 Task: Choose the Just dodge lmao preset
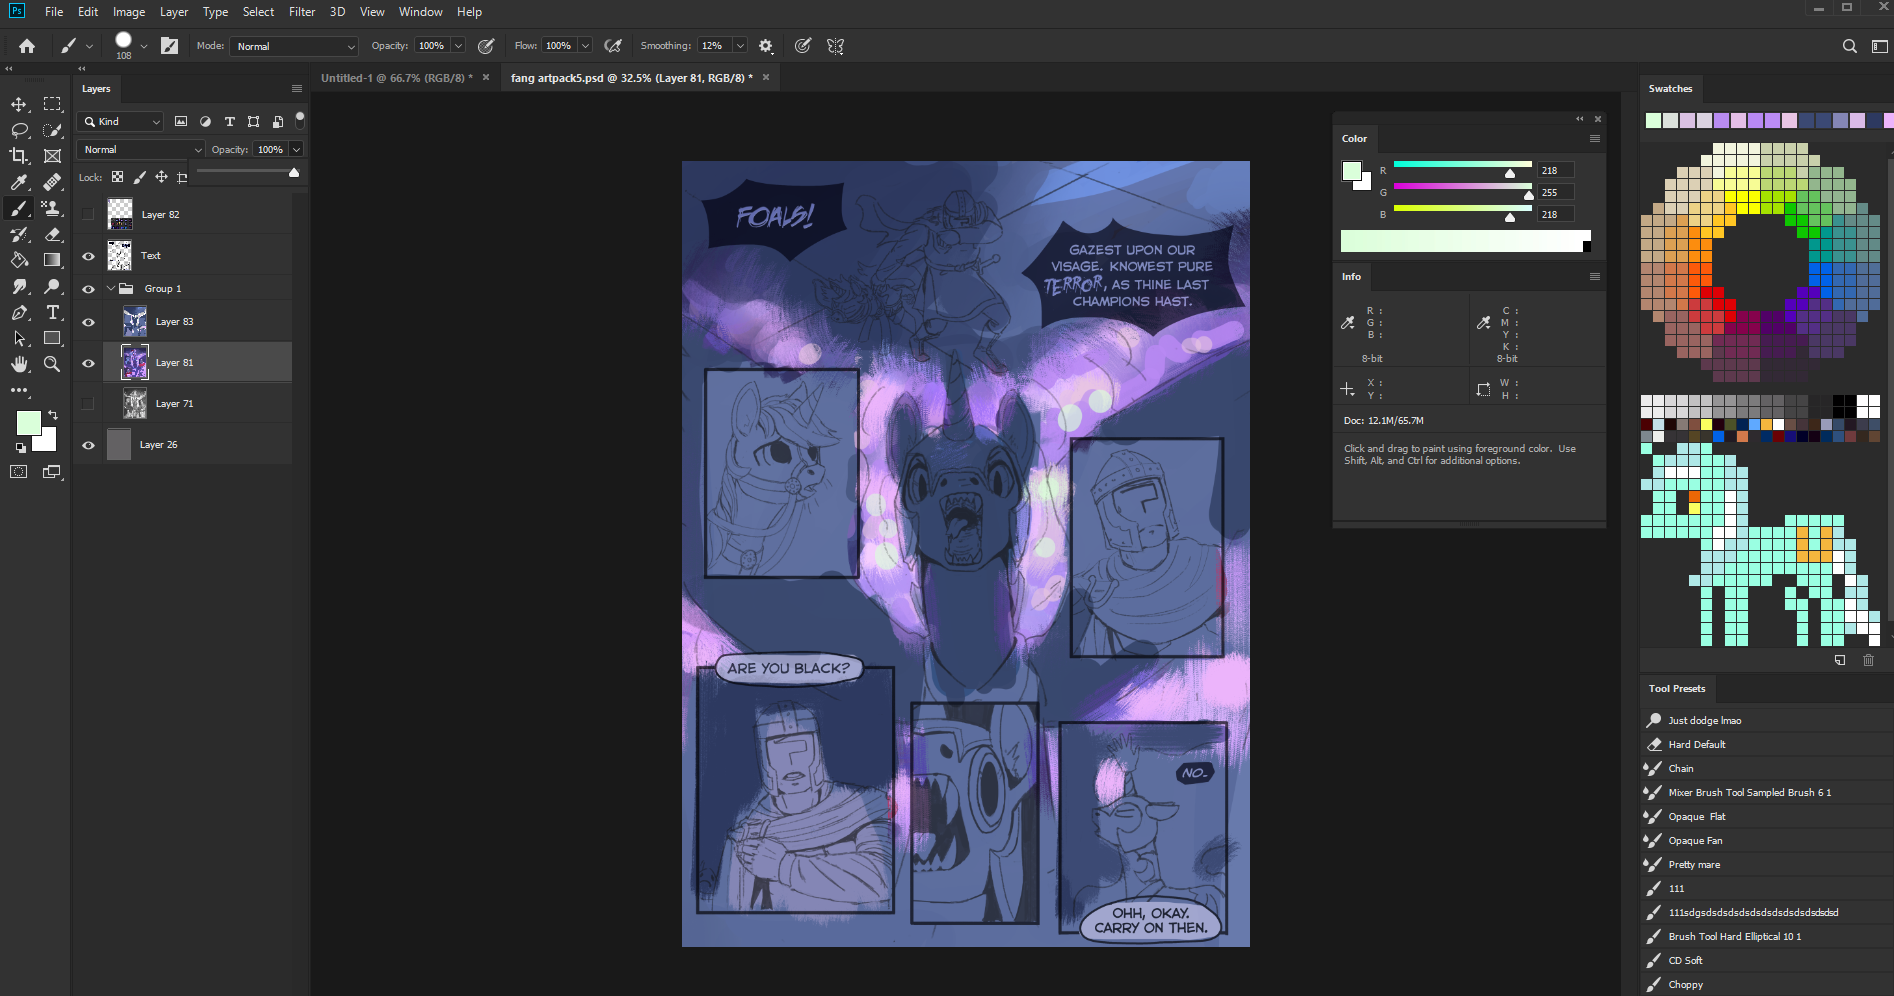coord(1704,721)
